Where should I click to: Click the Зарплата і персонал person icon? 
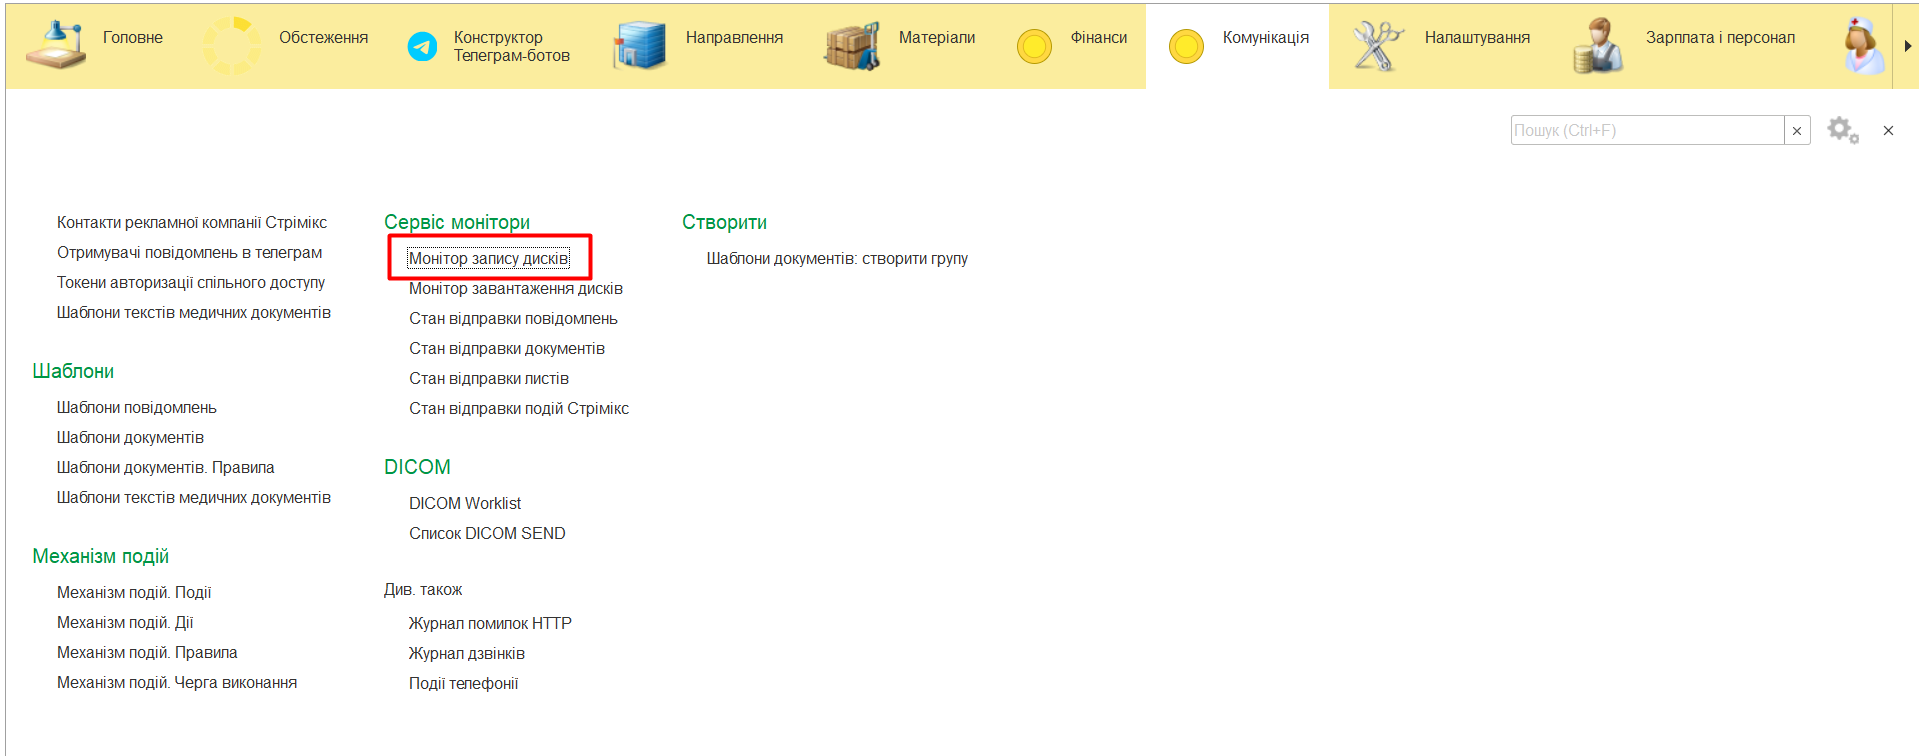(1597, 46)
